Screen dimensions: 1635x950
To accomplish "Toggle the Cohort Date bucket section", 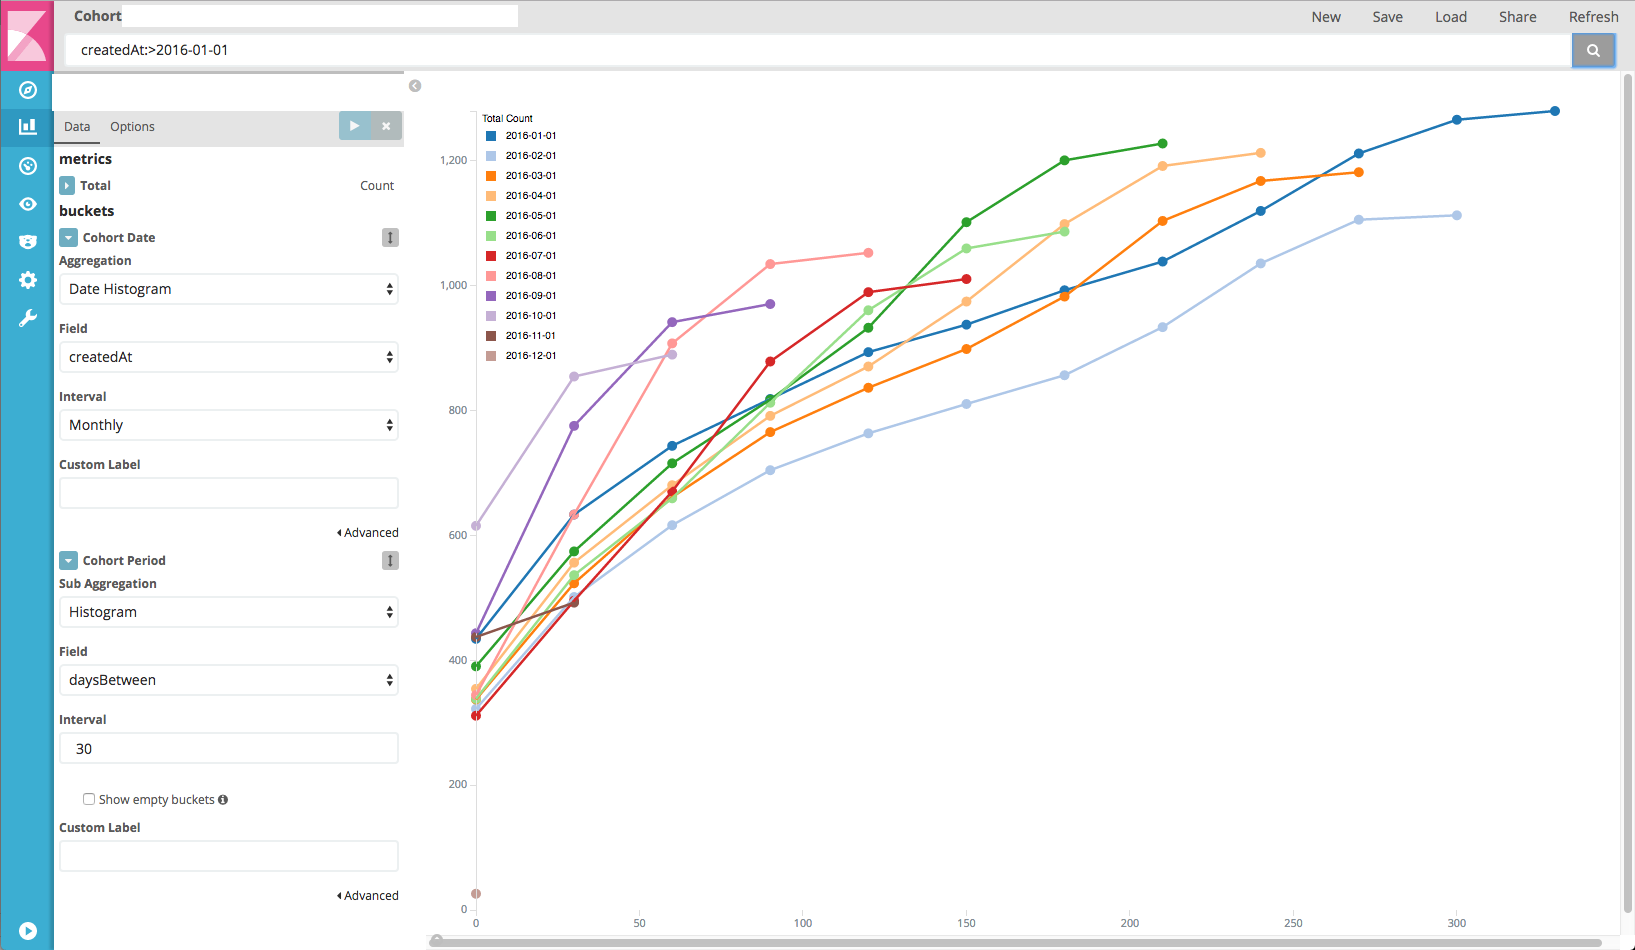I will pyautogui.click(x=68, y=238).
